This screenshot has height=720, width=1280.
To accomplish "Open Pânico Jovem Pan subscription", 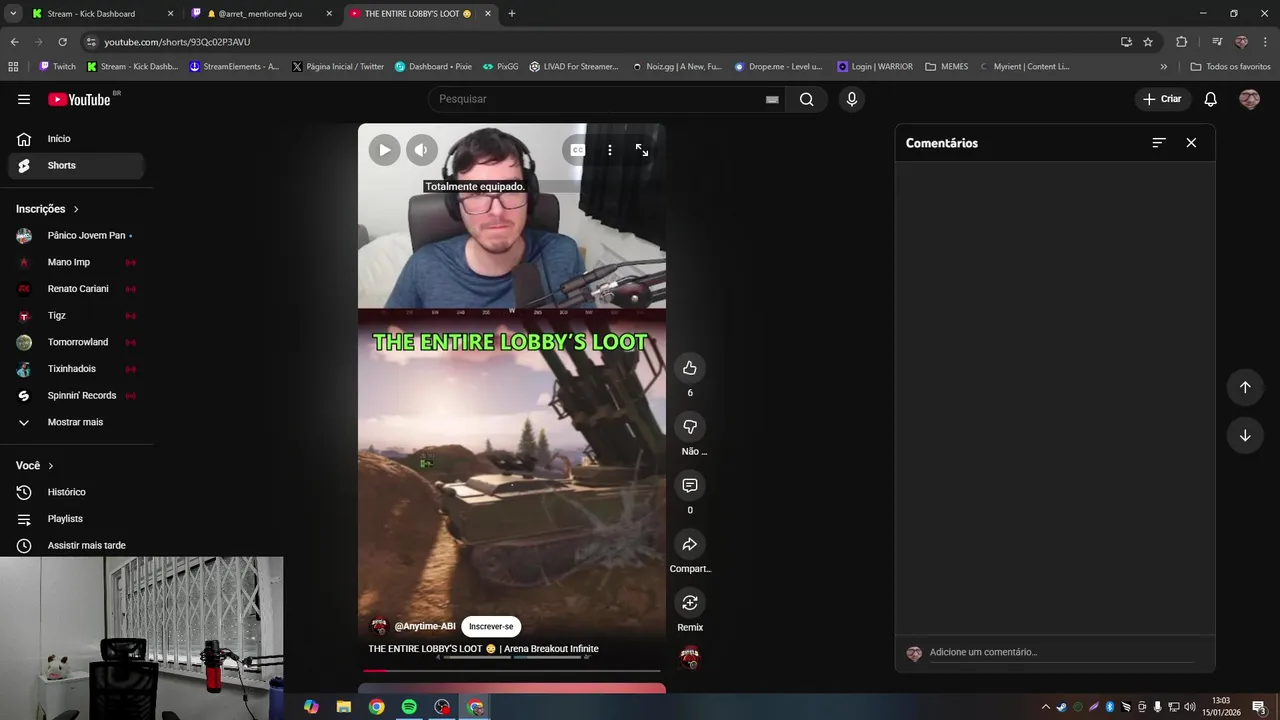I will (x=76, y=236).
